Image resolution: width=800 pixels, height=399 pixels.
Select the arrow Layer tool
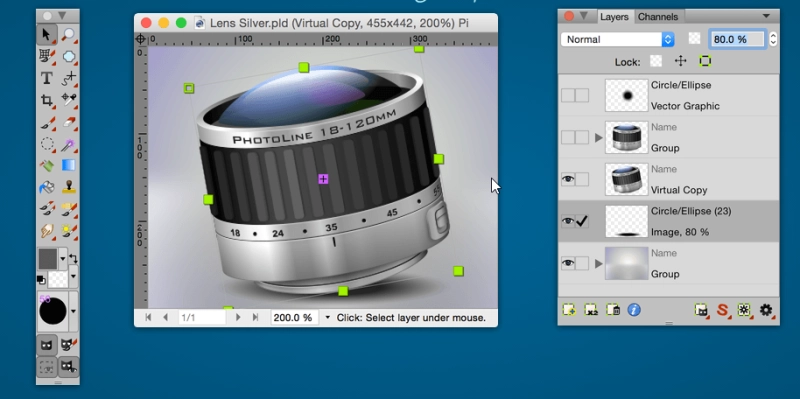coord(47,35)
